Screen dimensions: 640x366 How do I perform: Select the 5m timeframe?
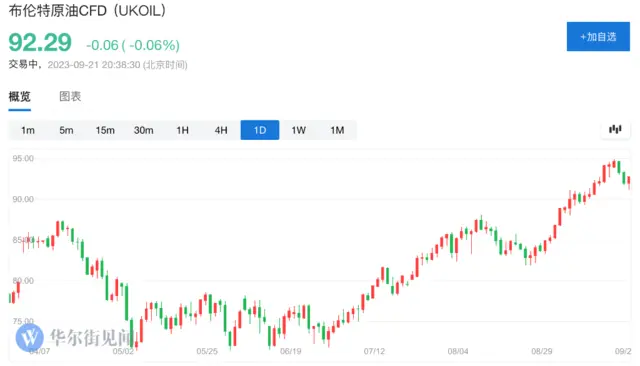(66, 130)
